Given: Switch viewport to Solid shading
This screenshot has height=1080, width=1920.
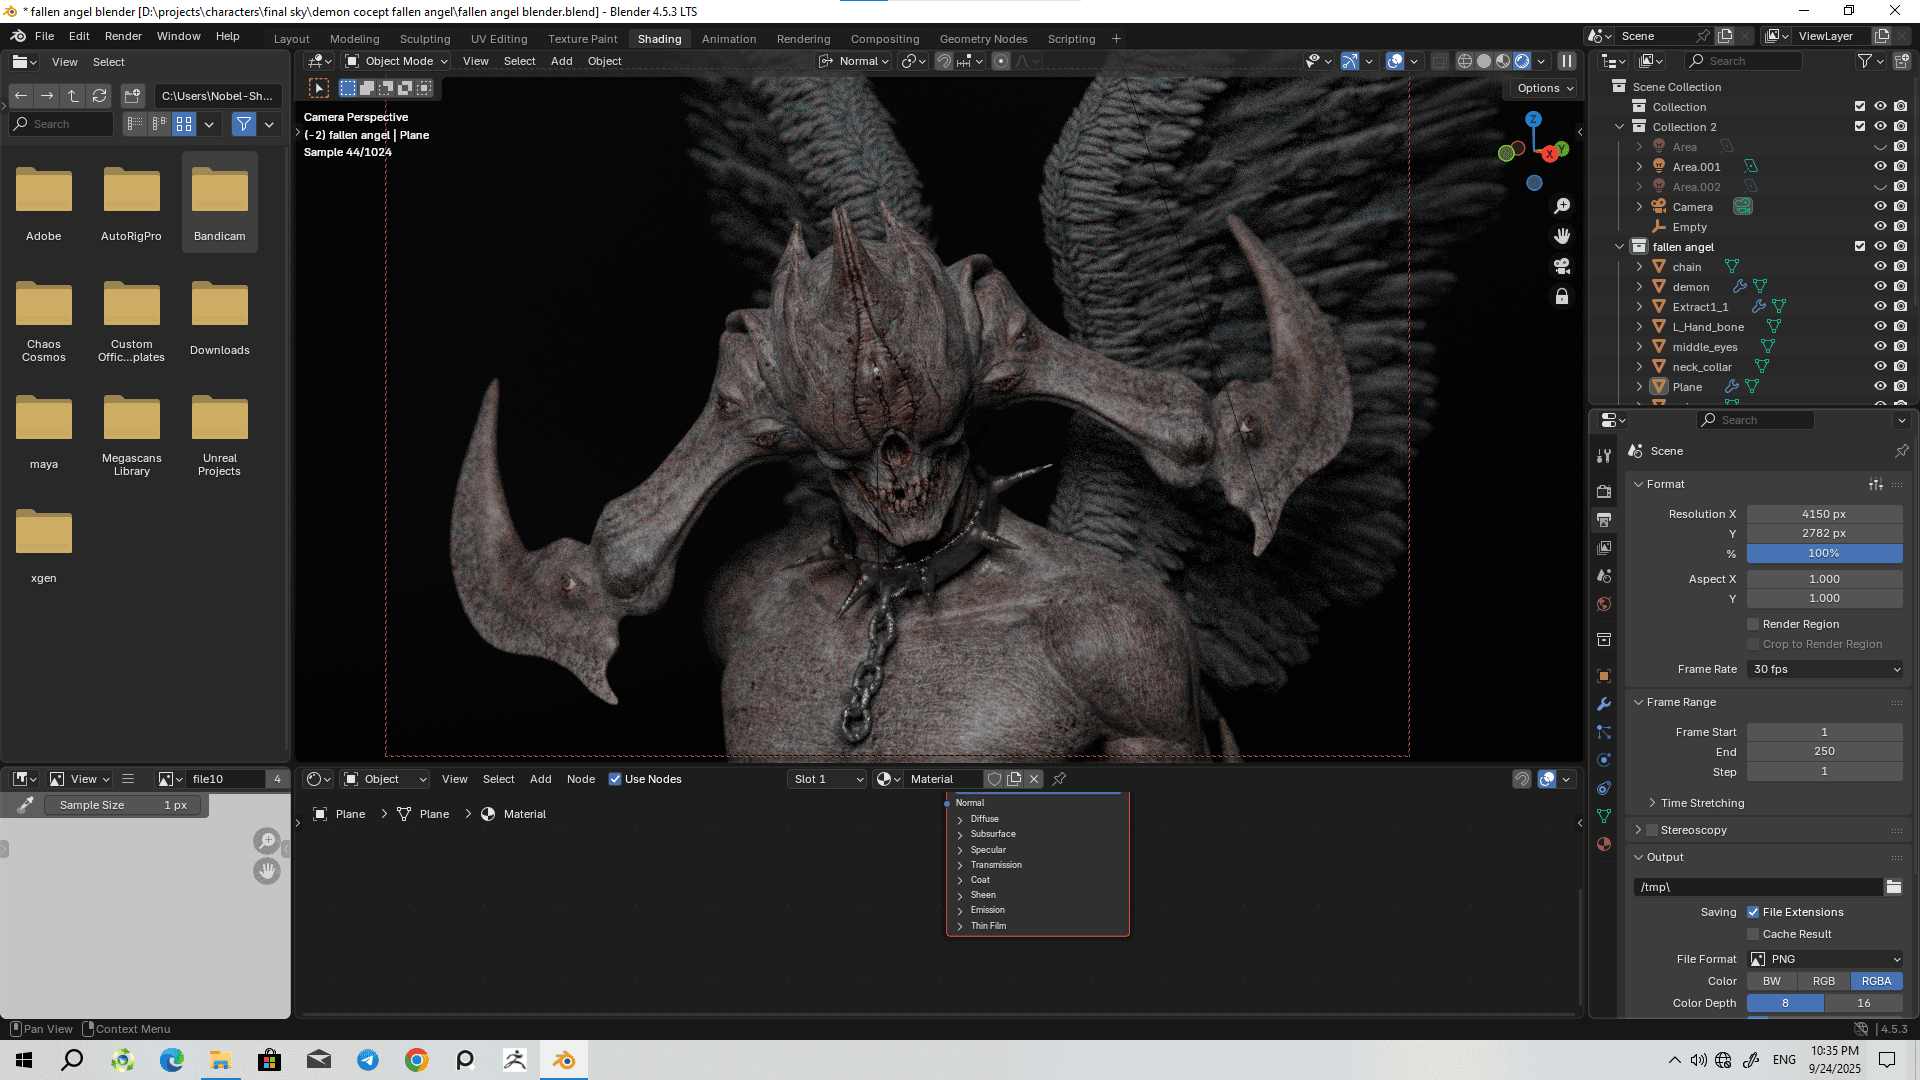Looking at the screenshot, I should click(1484, 61).
